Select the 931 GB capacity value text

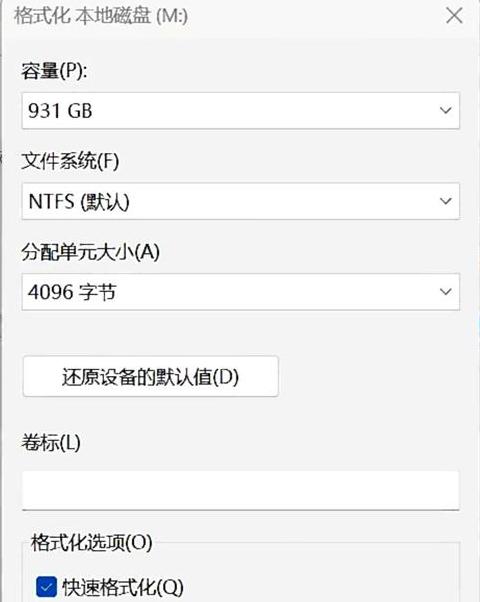pos(60,111)
